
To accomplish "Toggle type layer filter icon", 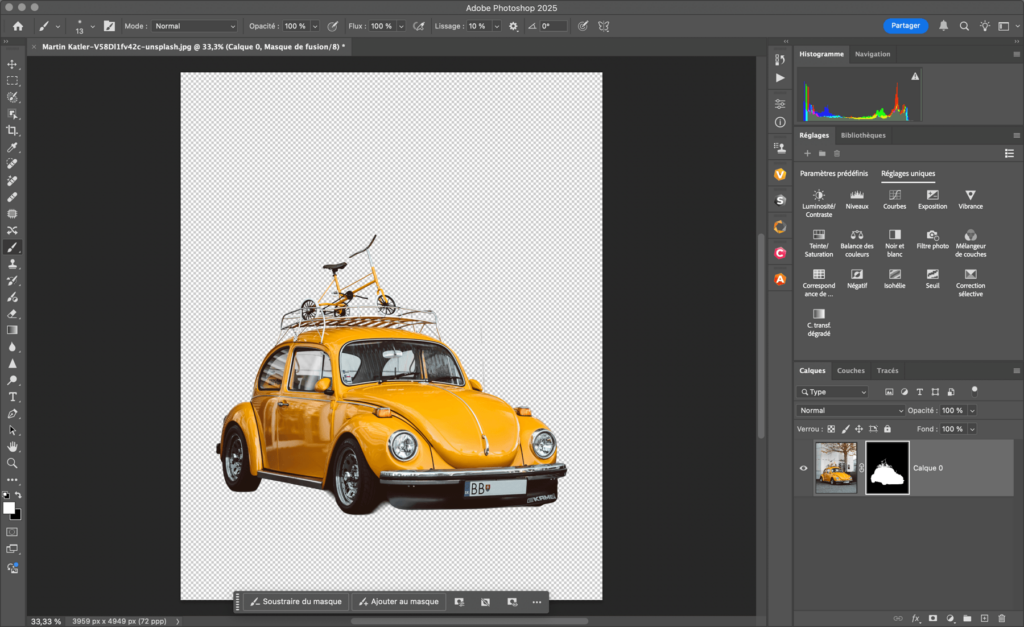I will click(x=920, y=392).
